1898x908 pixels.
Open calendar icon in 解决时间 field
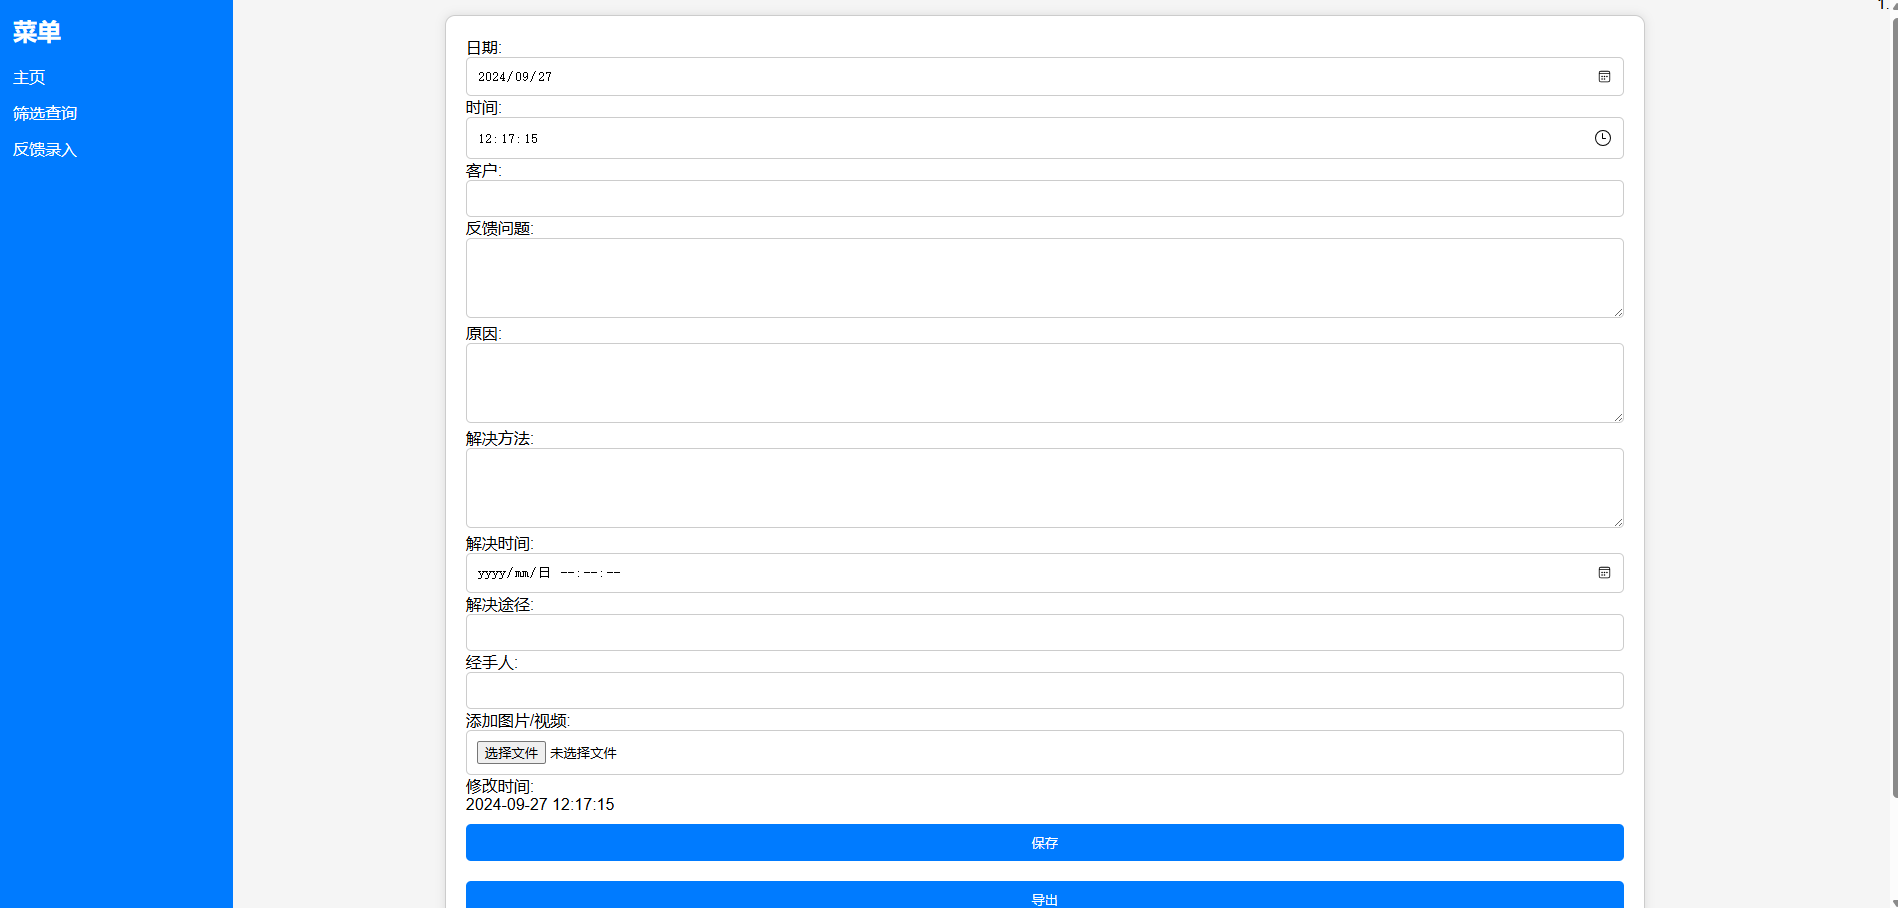tap(1604, 573)
